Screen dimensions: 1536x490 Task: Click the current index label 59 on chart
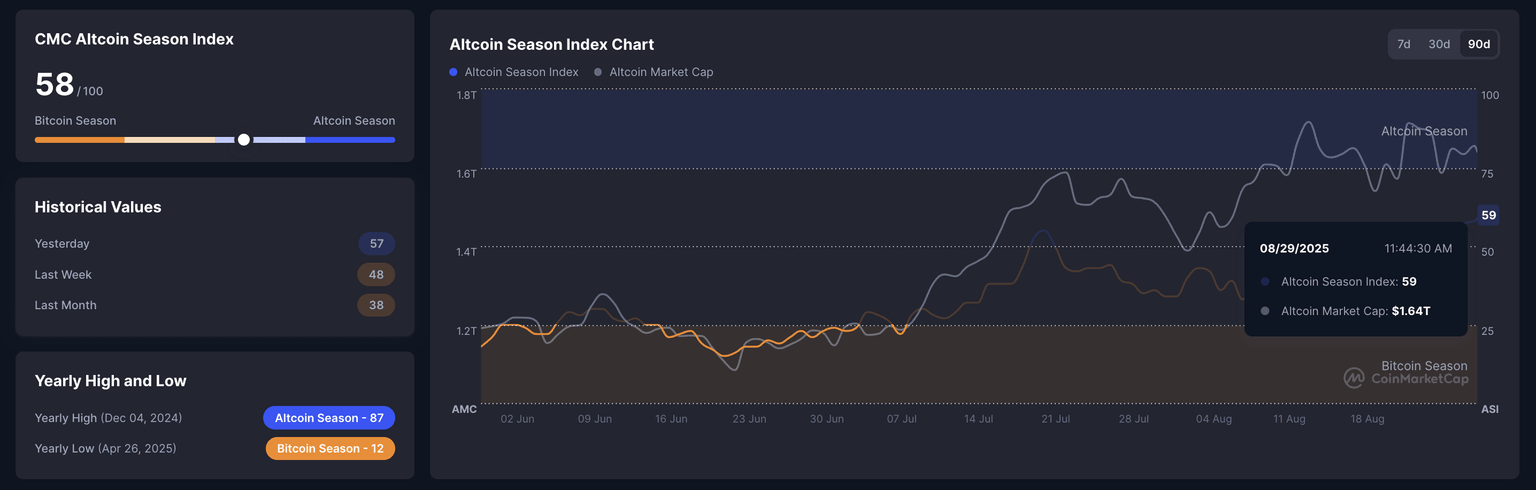tap(1488, 215)
